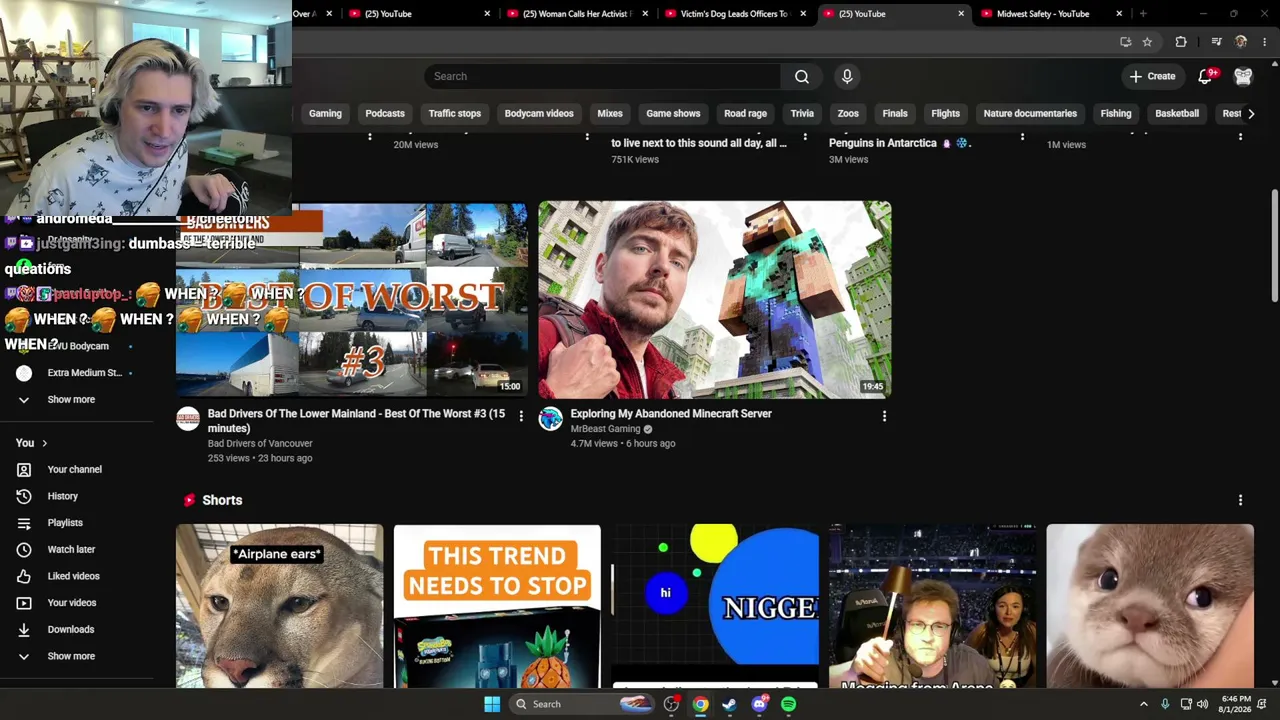Open the Airplane ears Short thumbnail

(279, 606)
